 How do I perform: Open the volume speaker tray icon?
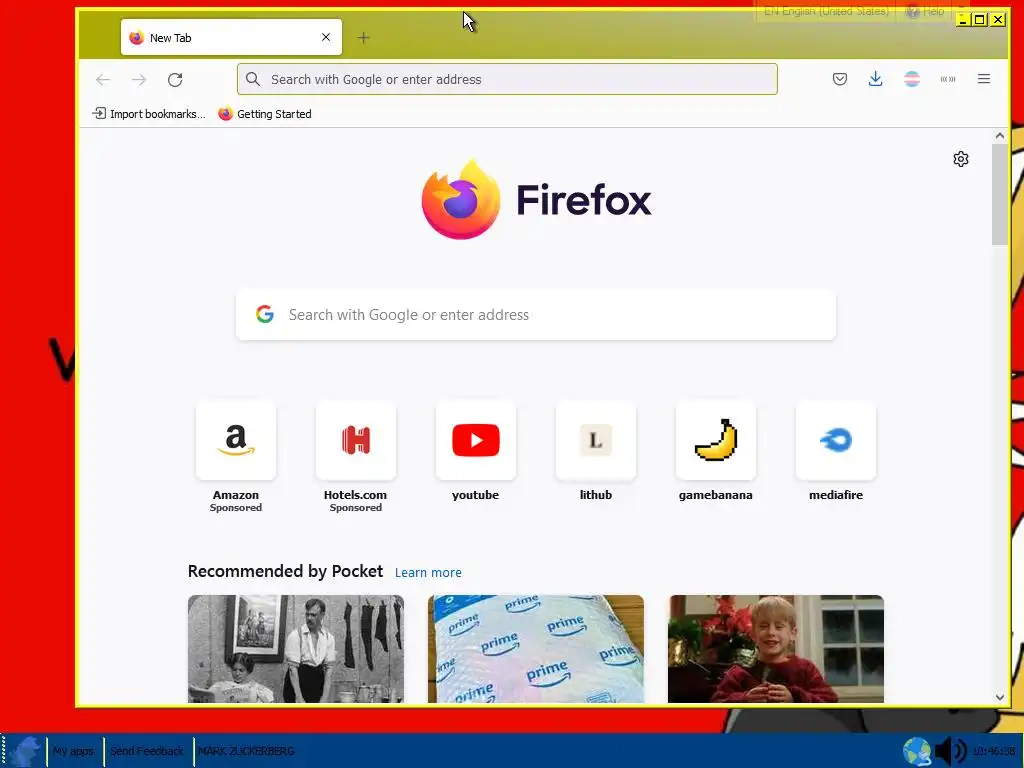(950, 751)
